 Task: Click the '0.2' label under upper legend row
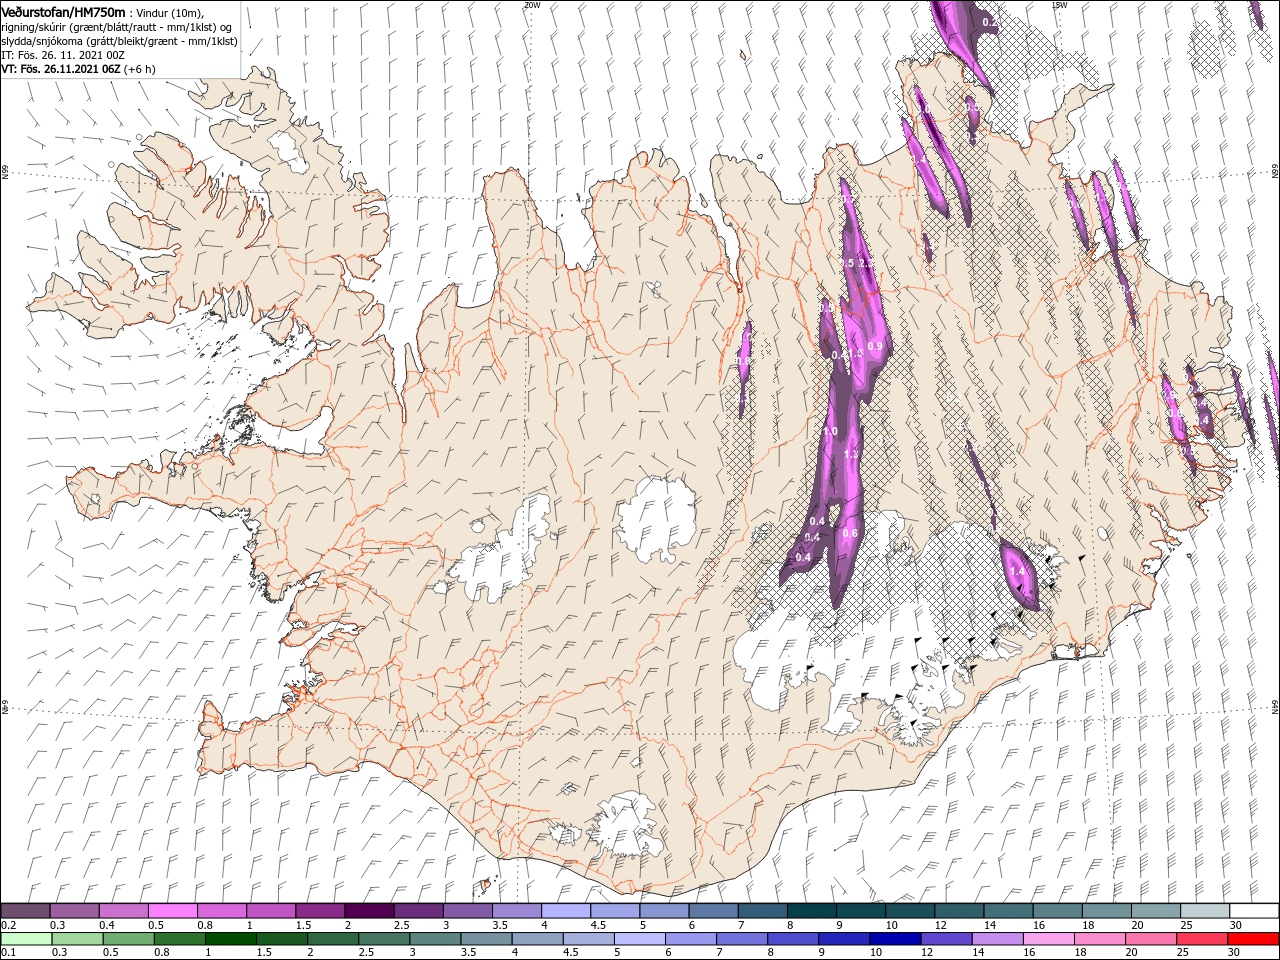8,925
